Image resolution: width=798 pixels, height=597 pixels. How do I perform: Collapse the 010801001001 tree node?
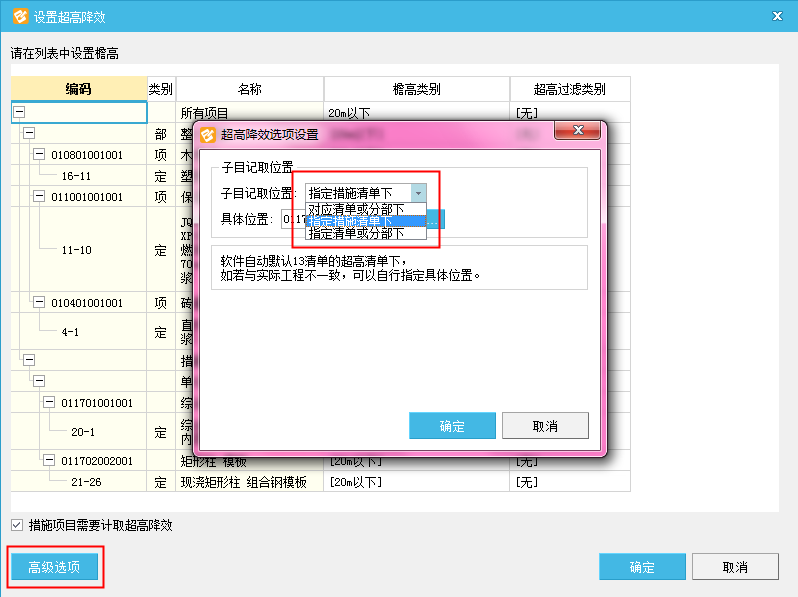(x=39, y=155)
